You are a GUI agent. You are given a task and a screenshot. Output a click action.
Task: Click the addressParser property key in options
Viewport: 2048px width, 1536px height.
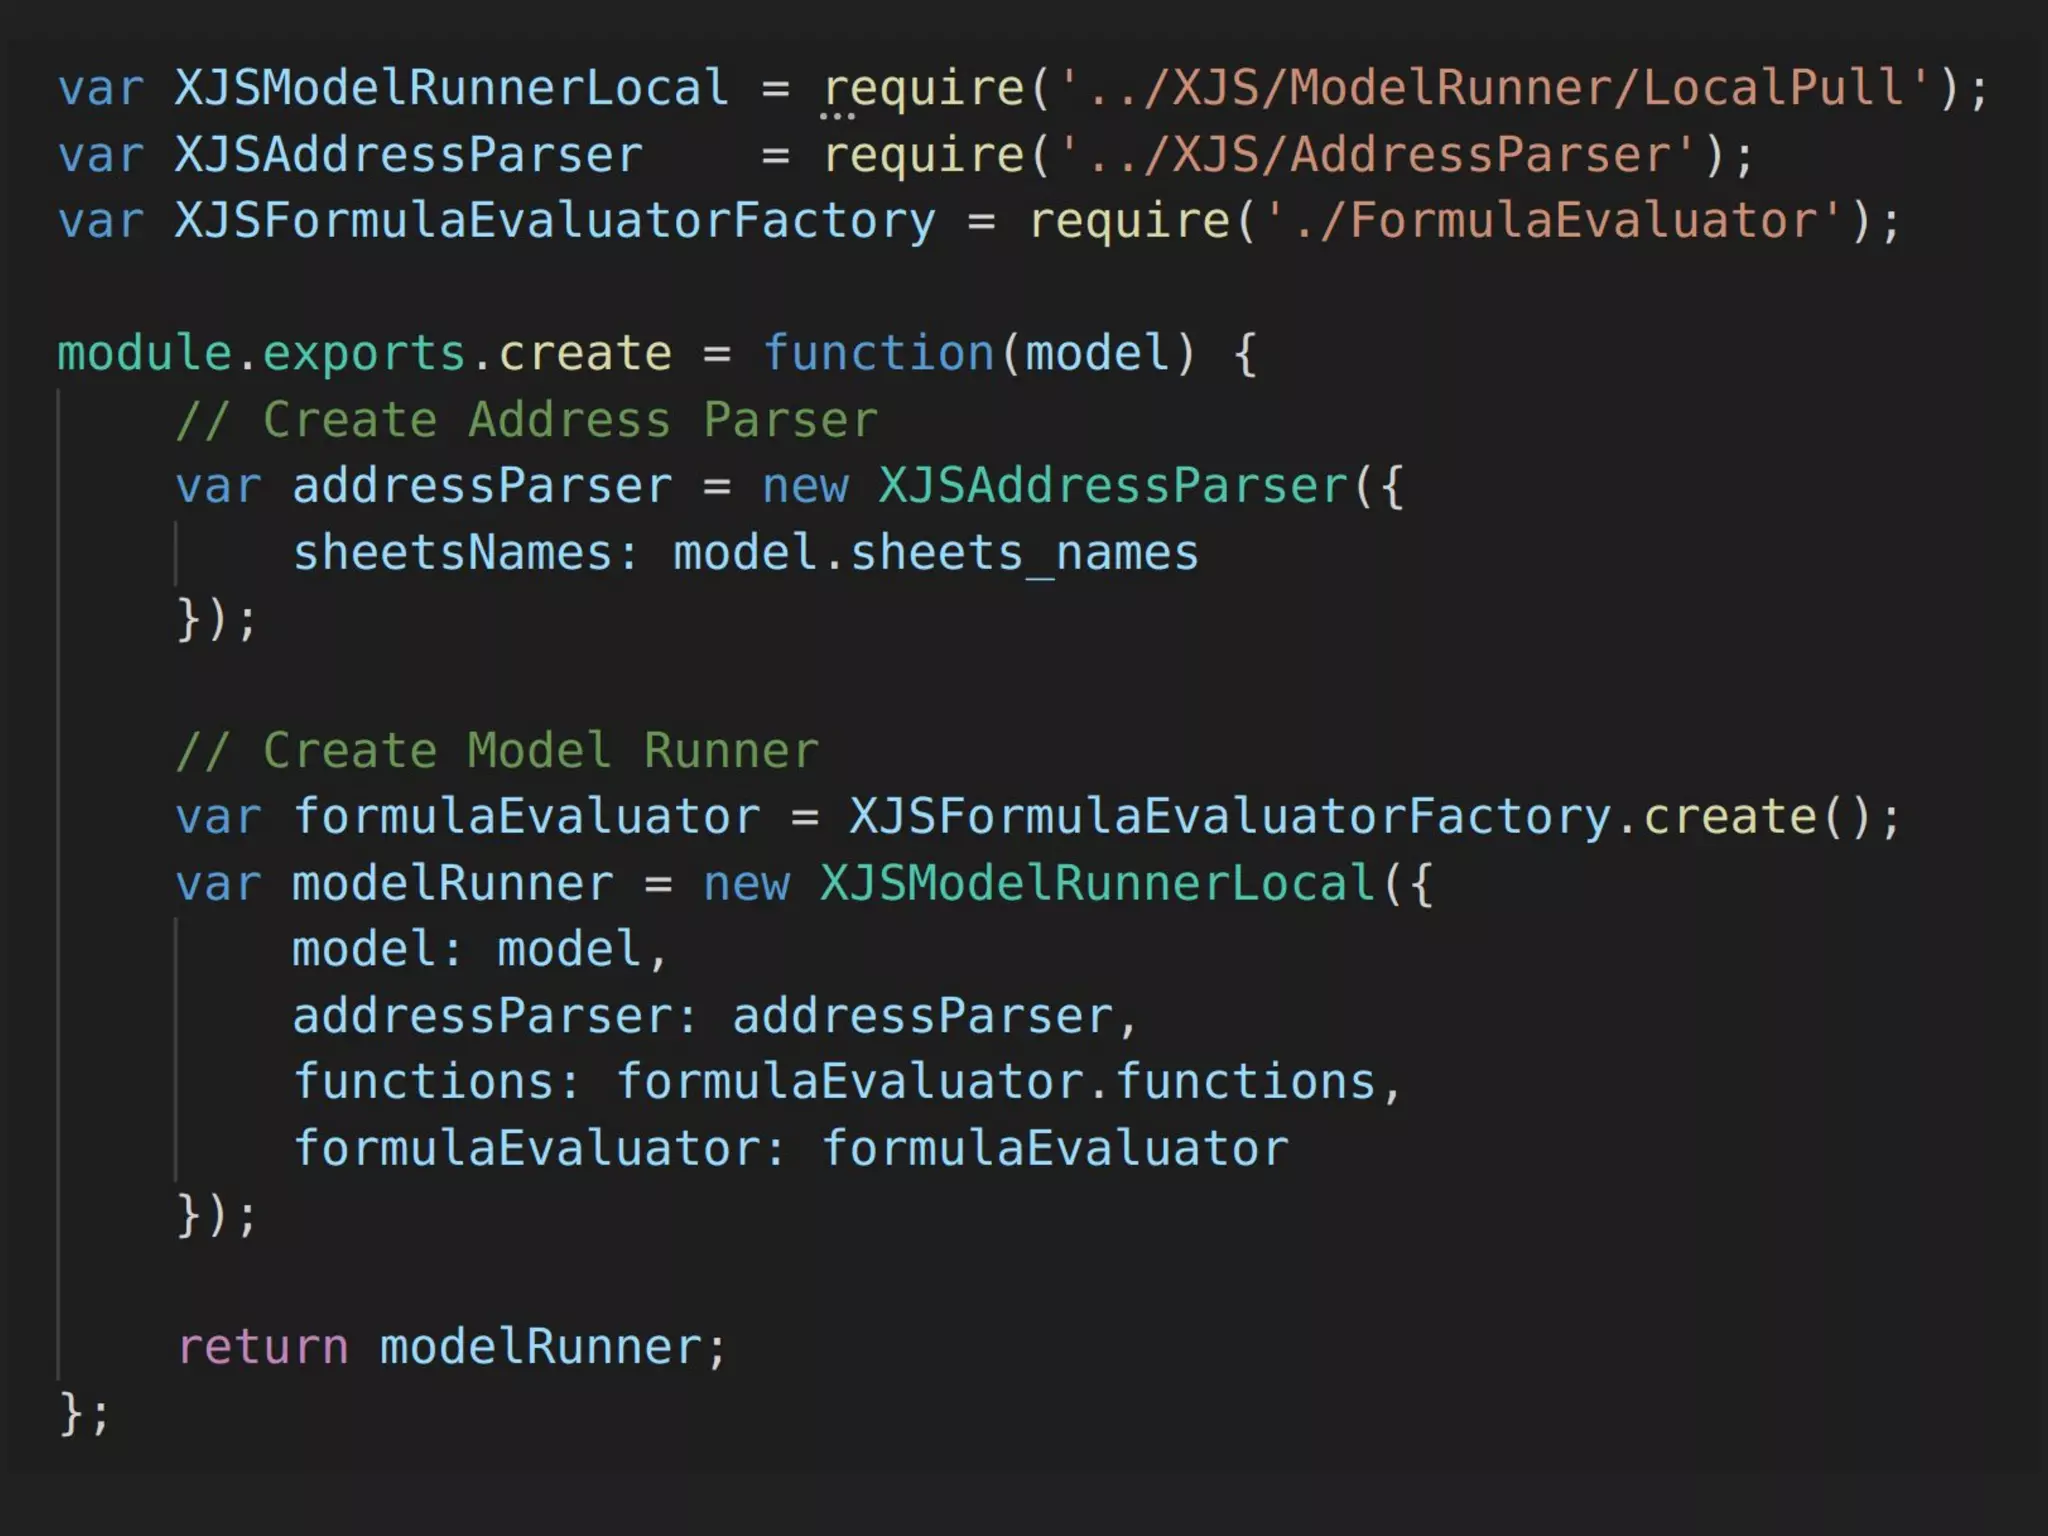tap(483, 1016)
